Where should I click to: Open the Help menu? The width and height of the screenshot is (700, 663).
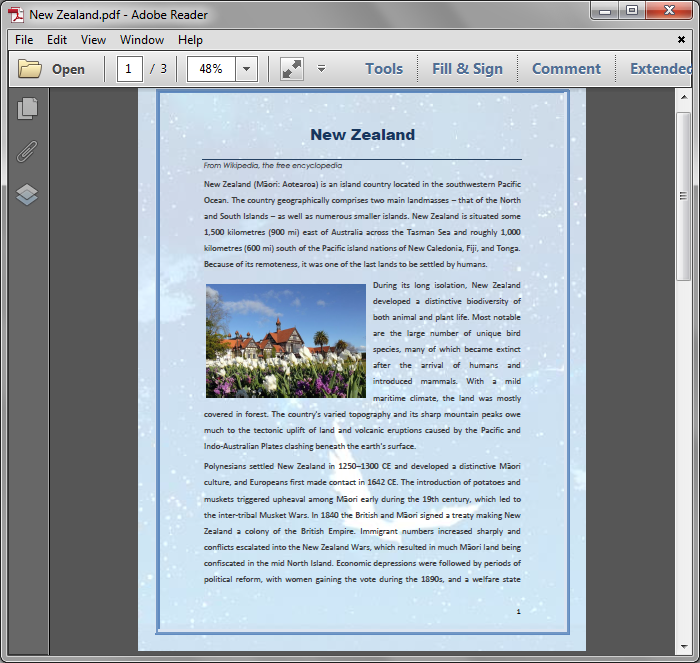point(190,40)
